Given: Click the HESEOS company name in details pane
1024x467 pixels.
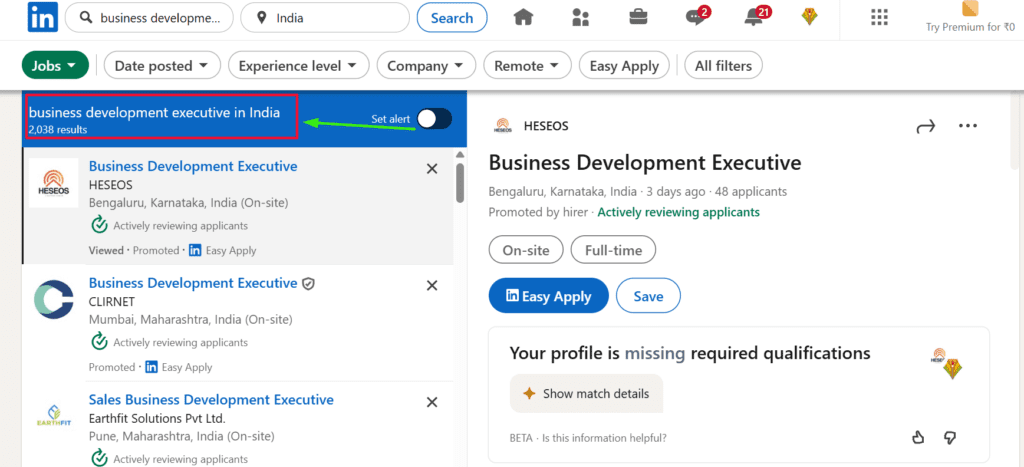Looking at the screenshot, I should 546,126.
